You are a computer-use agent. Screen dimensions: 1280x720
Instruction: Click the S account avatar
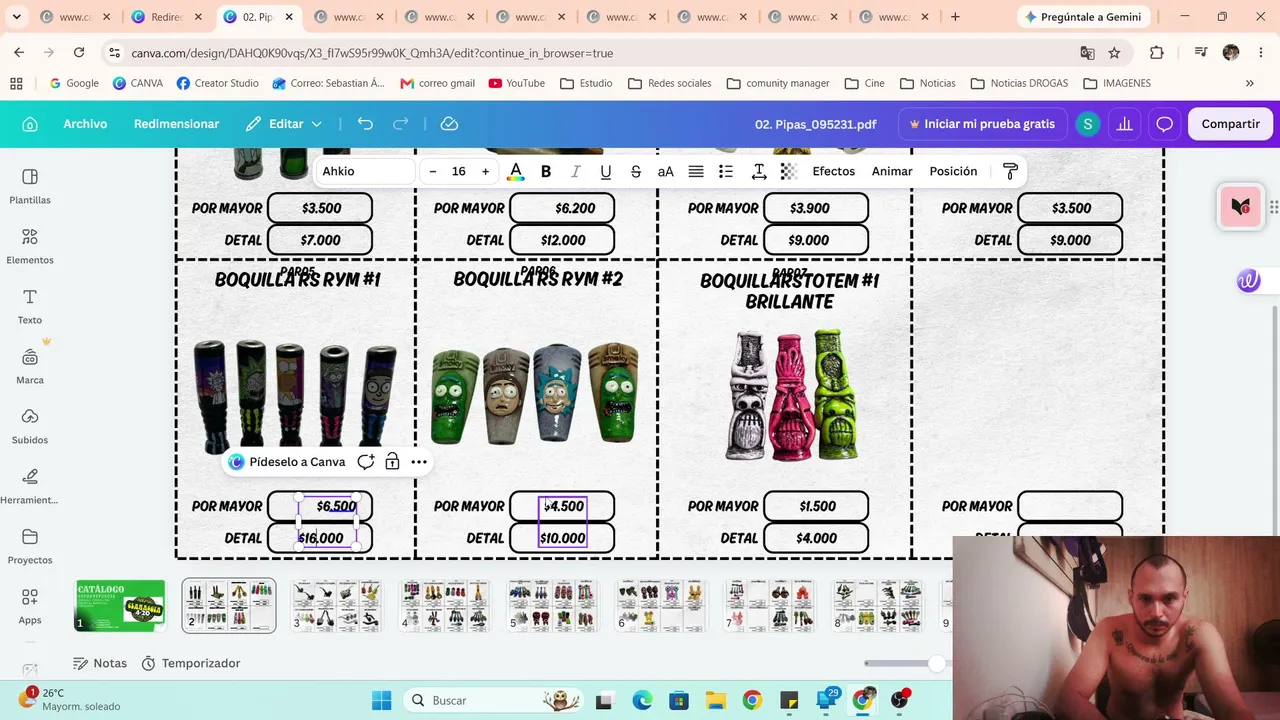point(1087,124)
